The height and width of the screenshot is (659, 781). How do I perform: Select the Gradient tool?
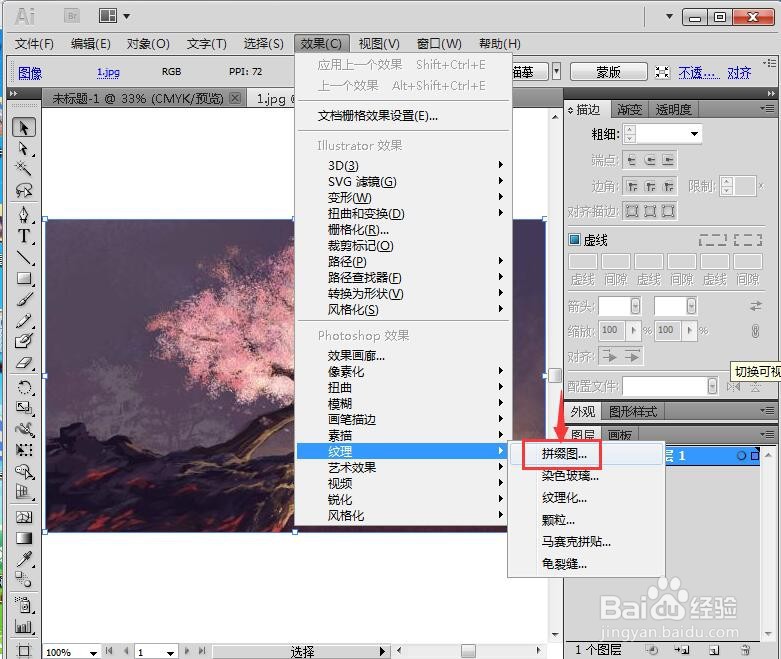[x=23, y=538]
